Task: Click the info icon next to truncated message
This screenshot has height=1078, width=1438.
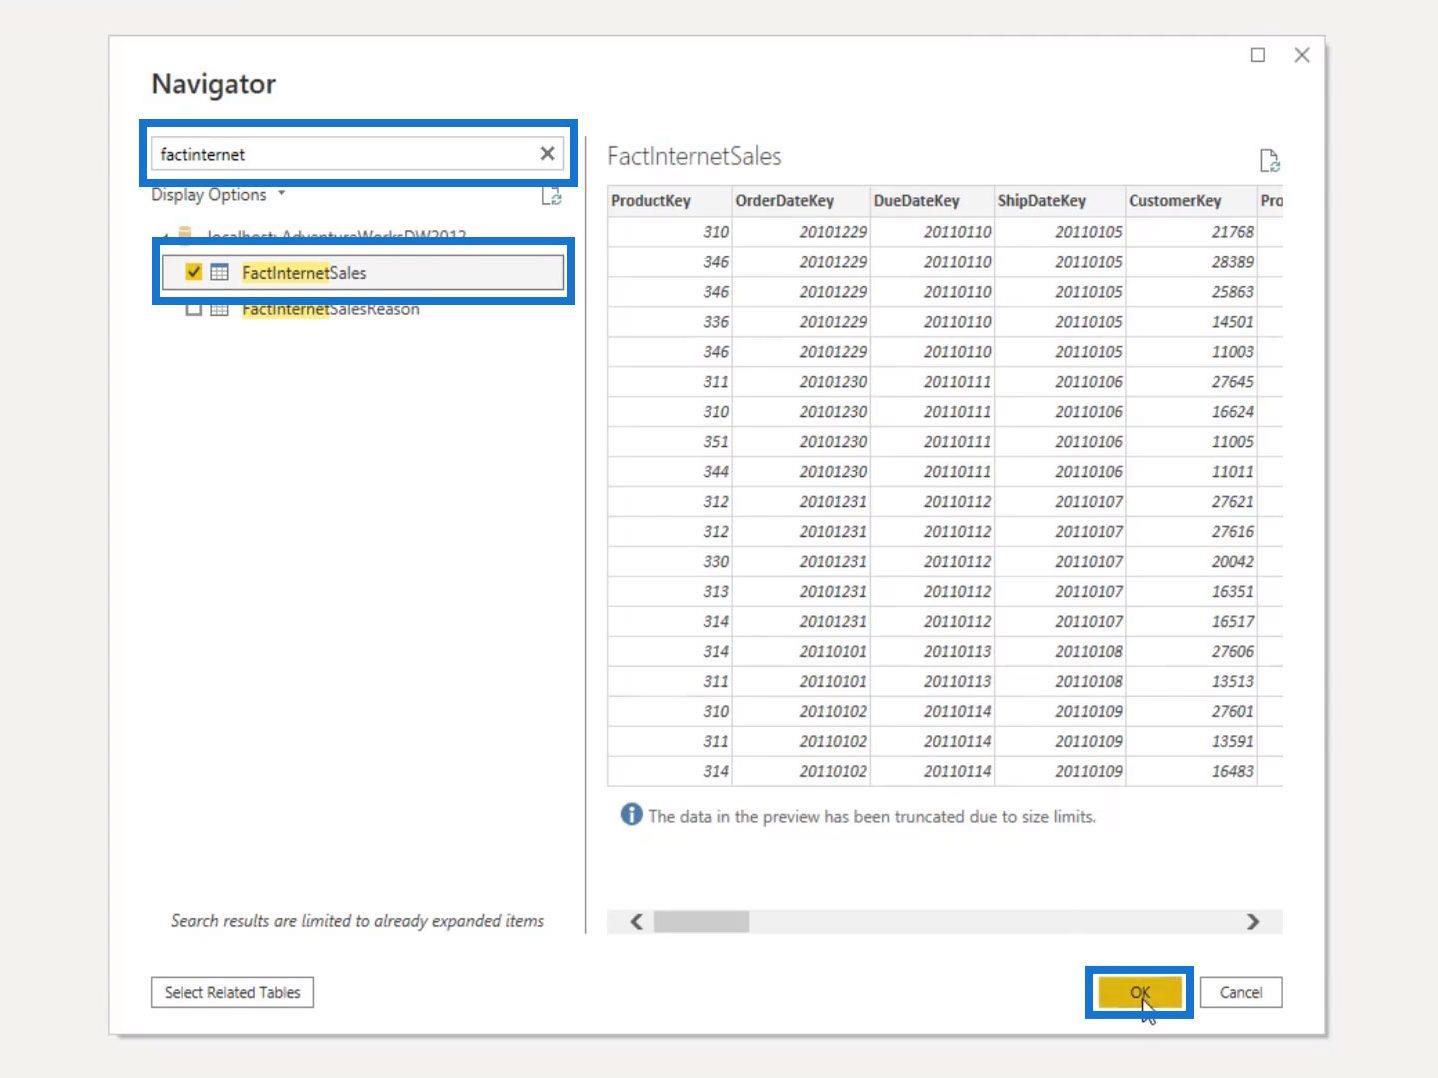Action: [x=631, y=814]
